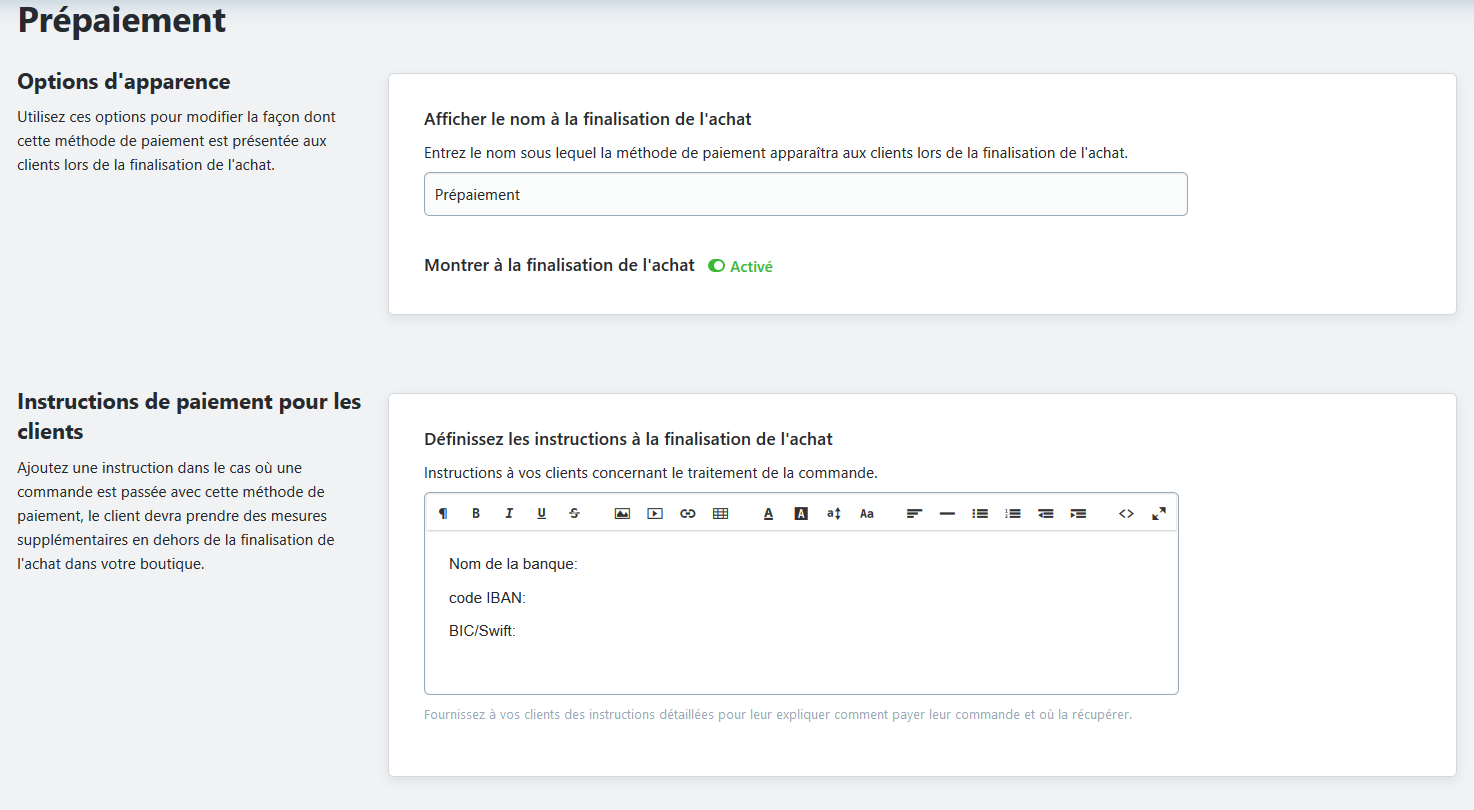This screenshot has height=810, width=1474.
Task: Click the payment name field containing 'Prépaiement'
Action: 806,194
